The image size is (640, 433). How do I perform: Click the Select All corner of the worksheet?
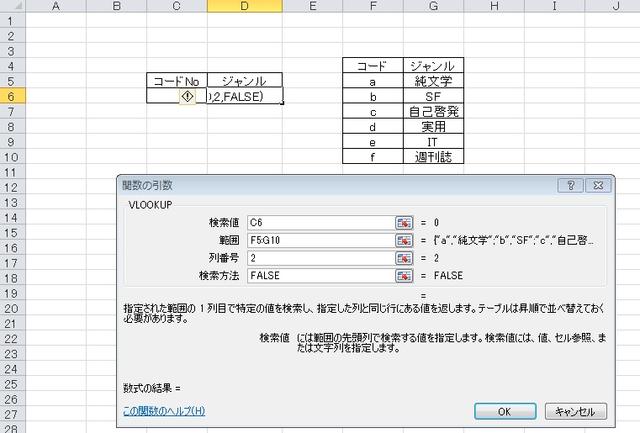coord(13,6)
